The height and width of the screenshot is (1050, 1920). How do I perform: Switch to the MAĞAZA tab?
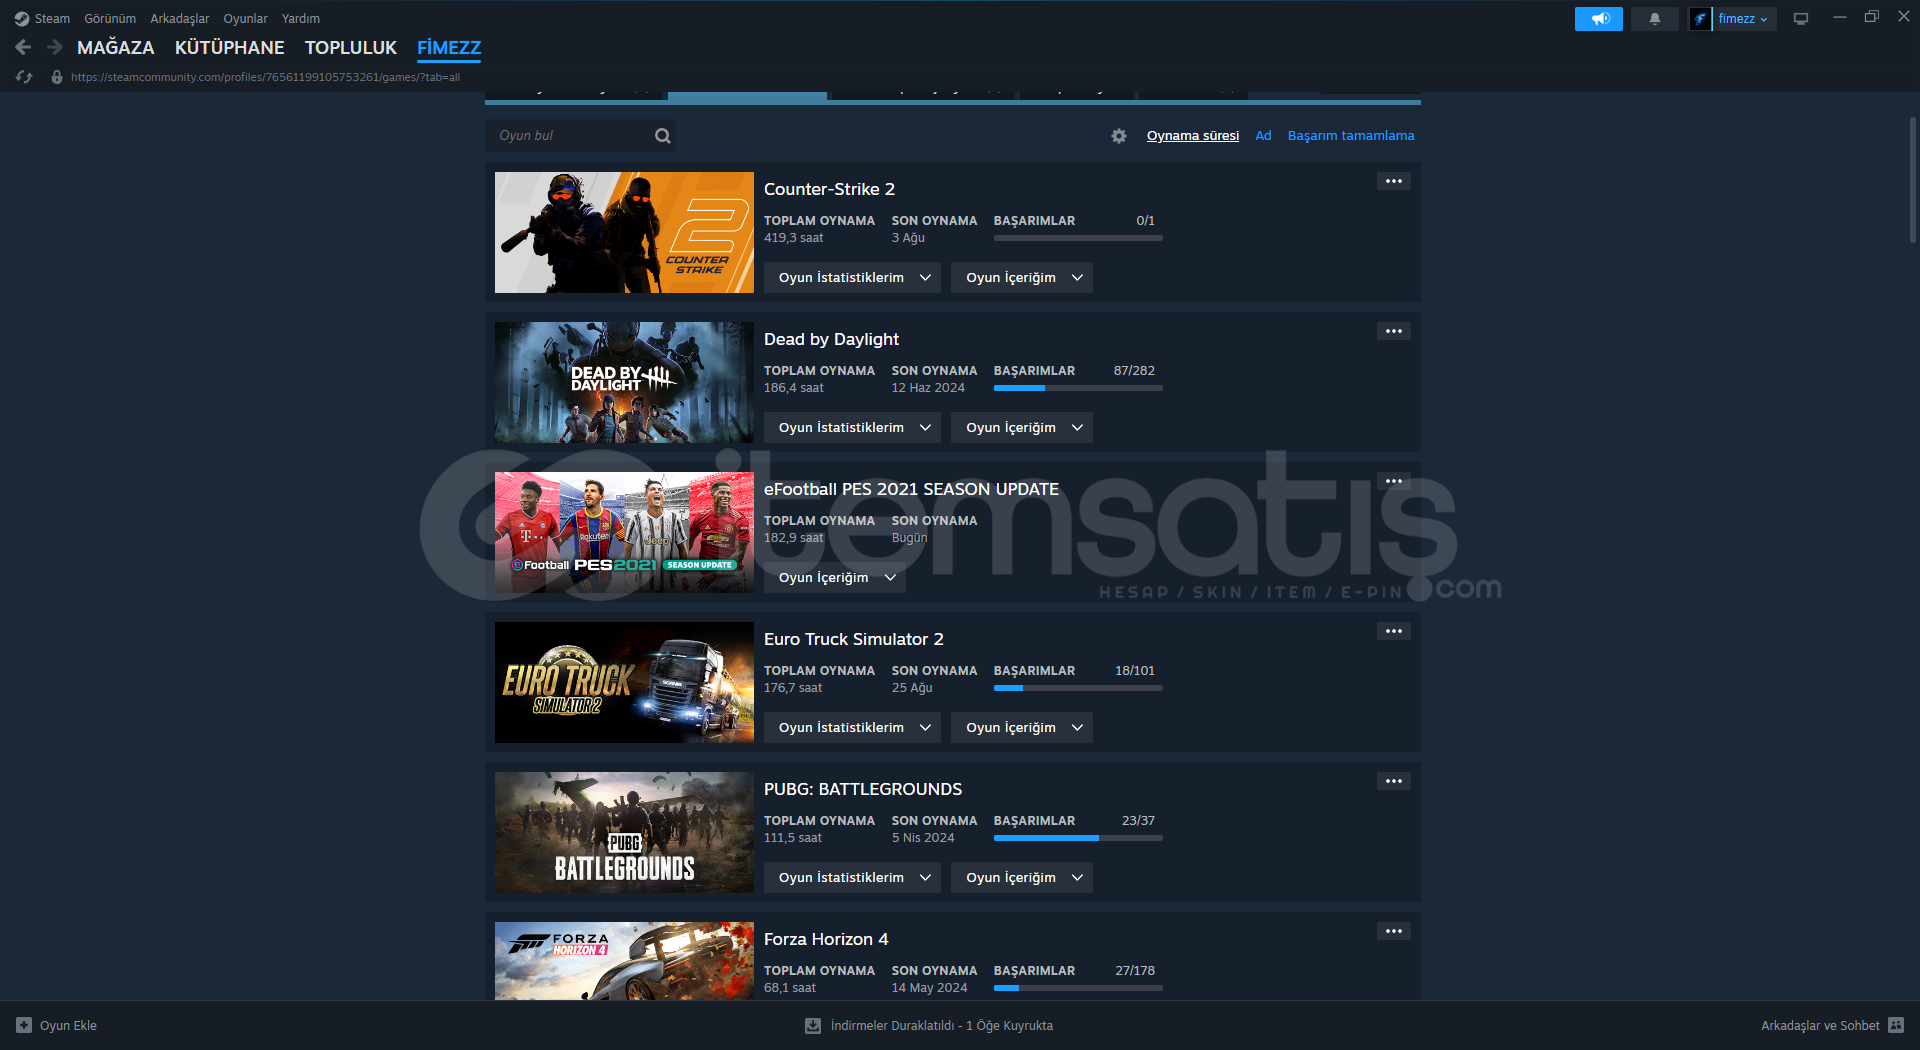click(x=116, y=48)
